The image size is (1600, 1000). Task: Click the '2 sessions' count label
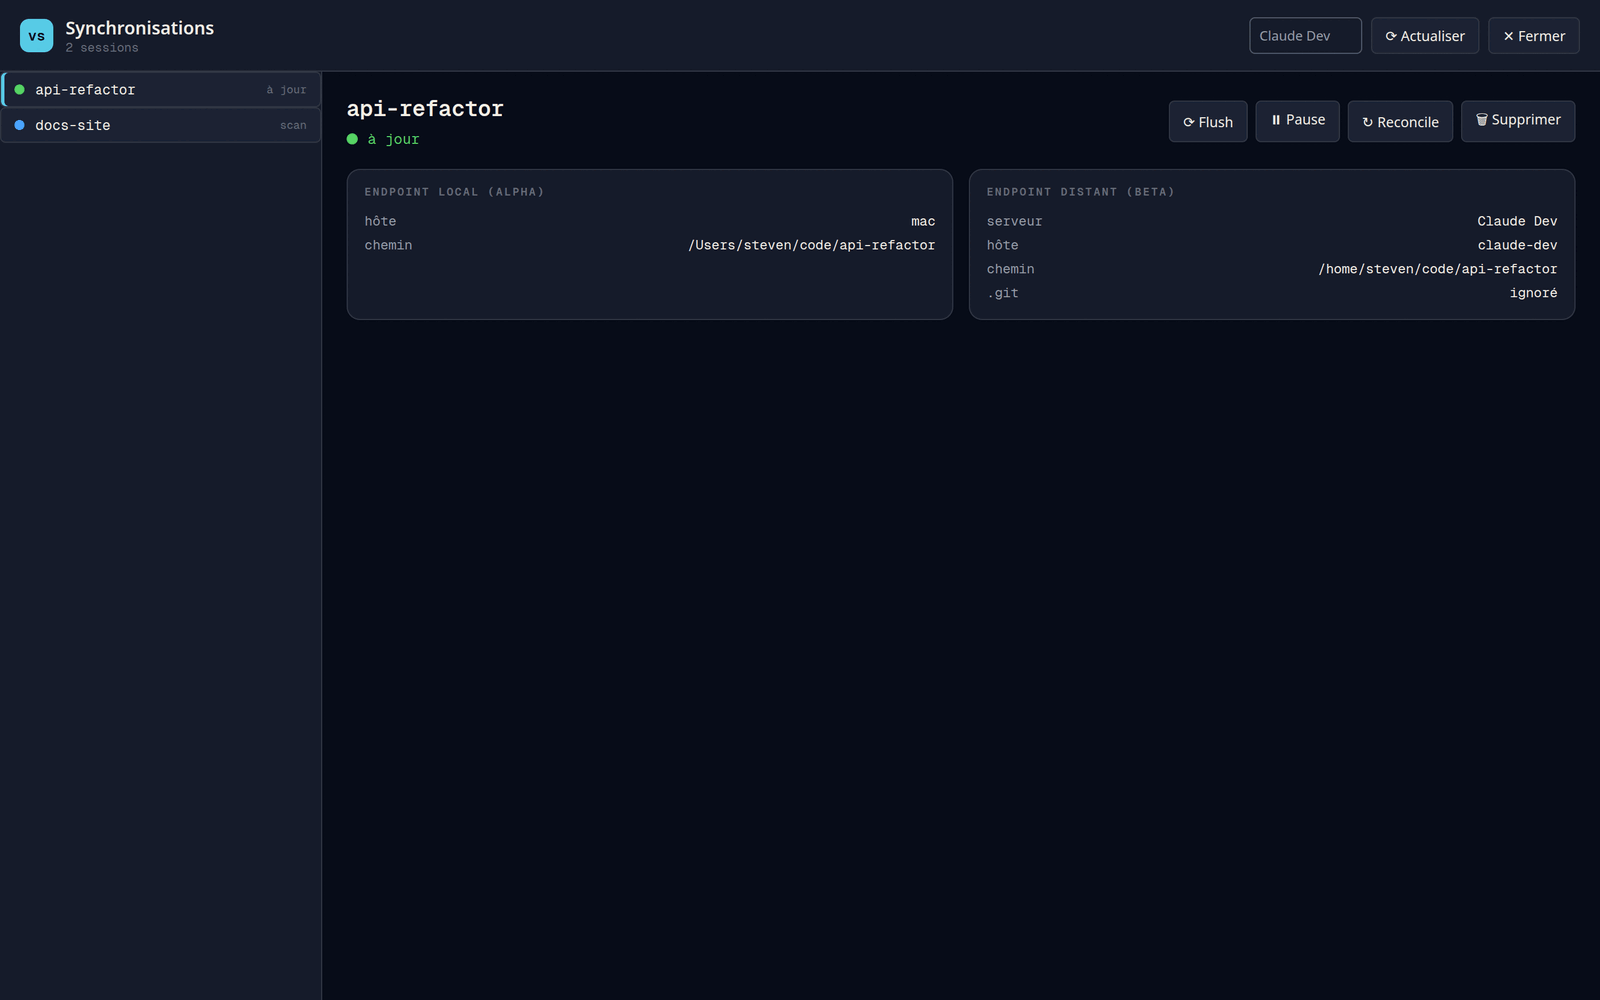(x=102, y=48)
